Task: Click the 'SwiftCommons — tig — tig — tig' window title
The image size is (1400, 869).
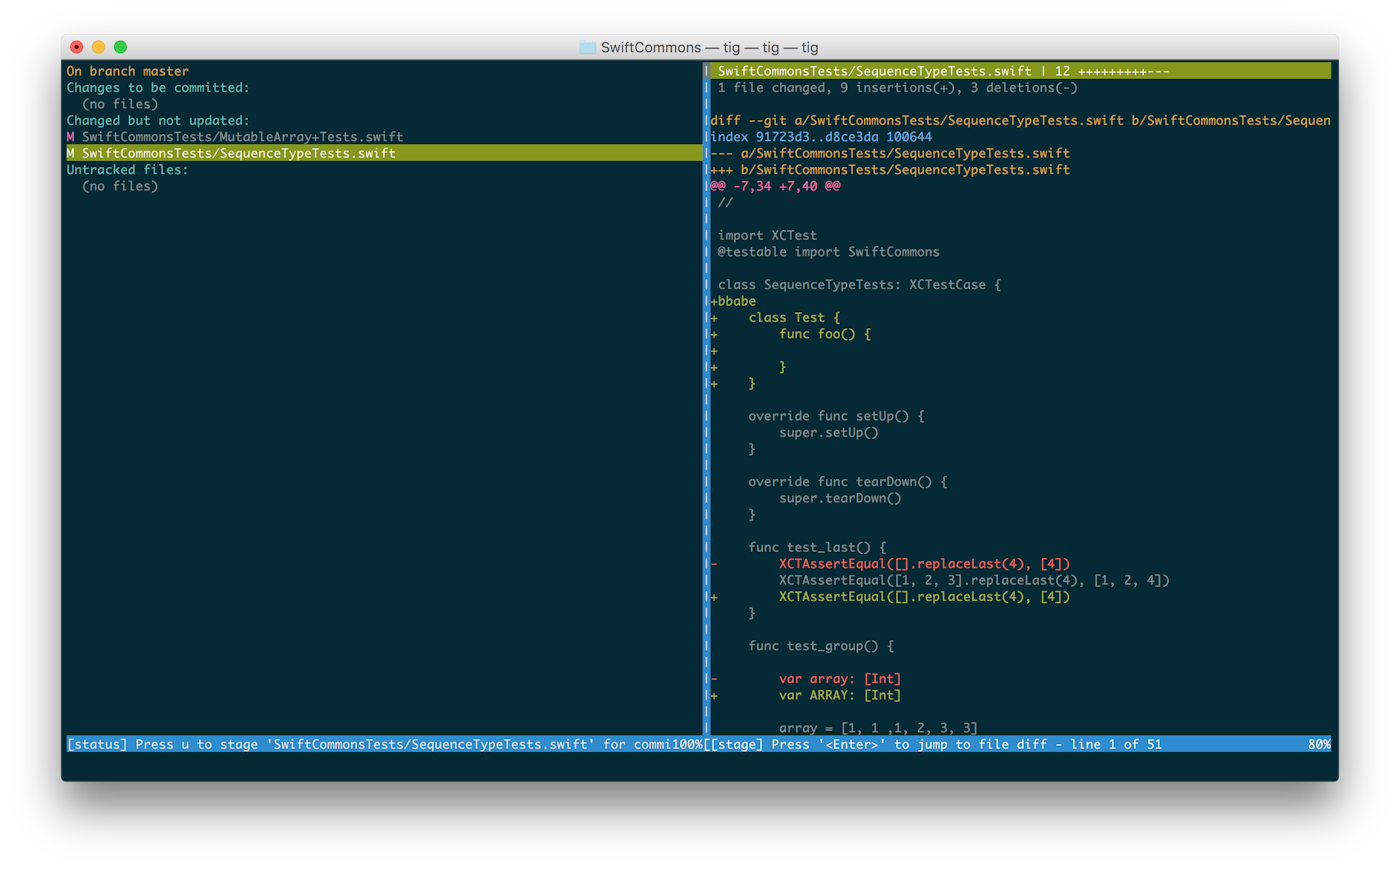Action: pyautogui.click(x=709, y=47)
